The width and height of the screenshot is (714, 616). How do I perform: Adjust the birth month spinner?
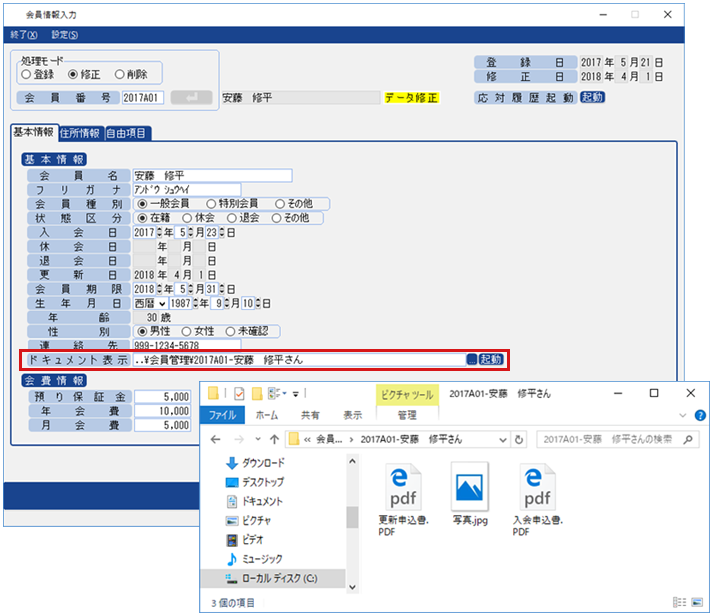pos(226,303)
